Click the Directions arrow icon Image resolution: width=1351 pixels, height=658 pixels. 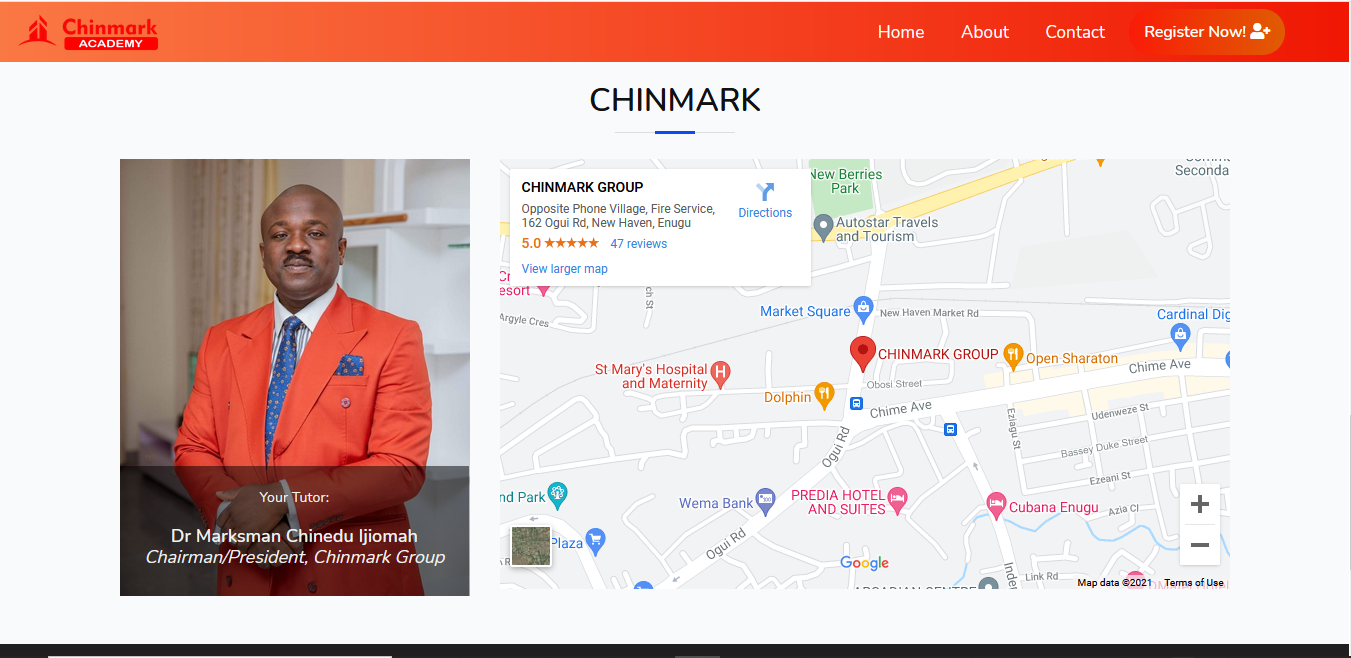pos(765,192)
